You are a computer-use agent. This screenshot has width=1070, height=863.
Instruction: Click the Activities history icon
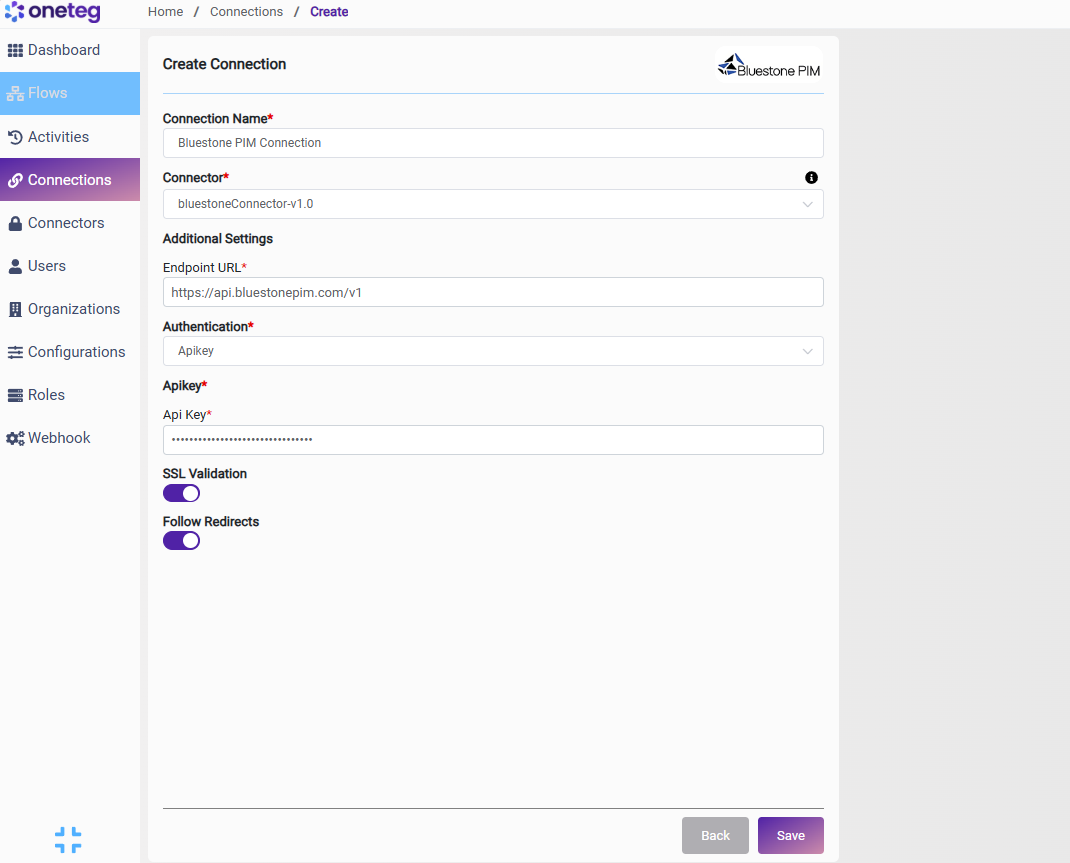coord(15,137)
